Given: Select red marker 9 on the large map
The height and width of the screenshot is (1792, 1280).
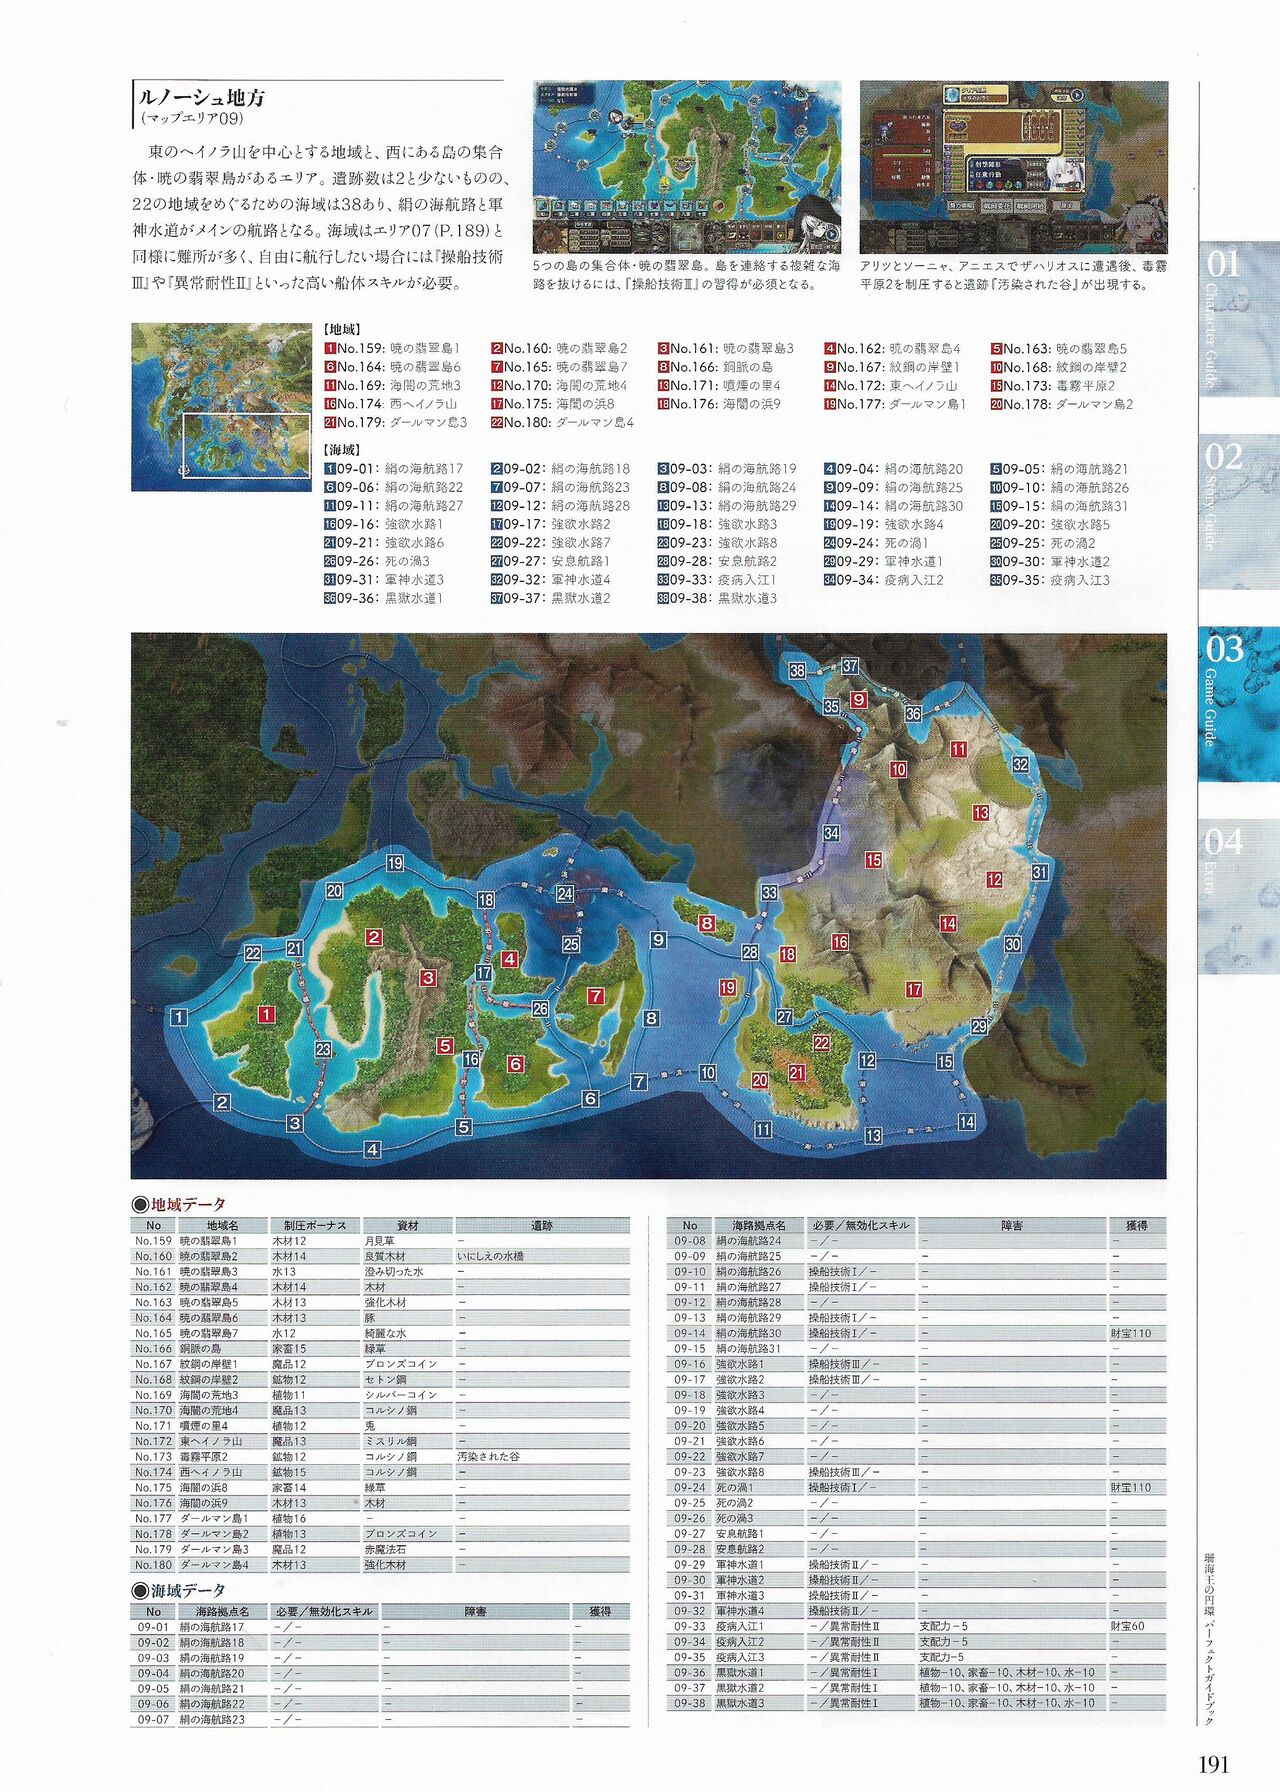Looking at the screenshot, I should point(858,700).
